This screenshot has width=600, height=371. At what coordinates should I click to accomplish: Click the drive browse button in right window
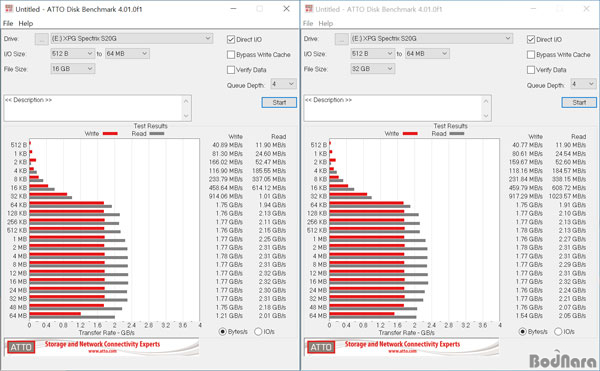point(341,39)
